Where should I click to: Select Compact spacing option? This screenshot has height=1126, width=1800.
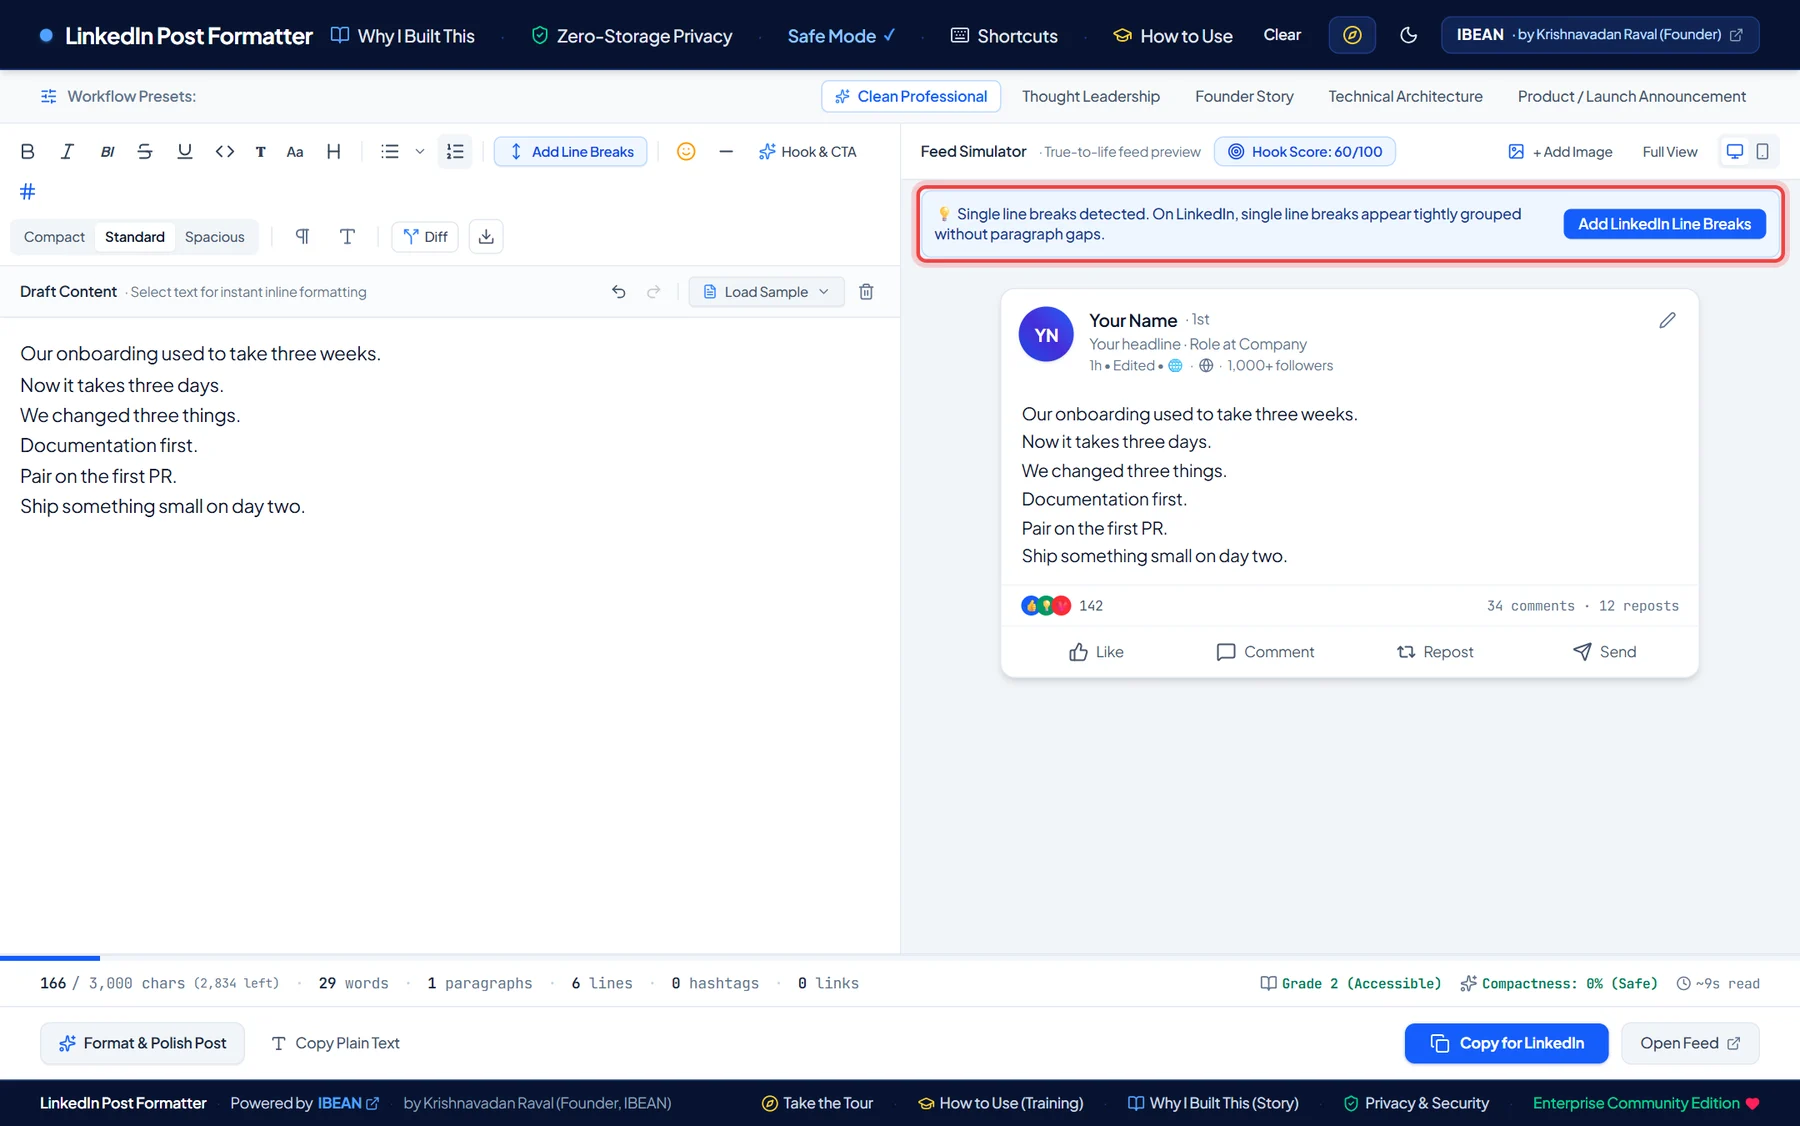pos(54,237)
